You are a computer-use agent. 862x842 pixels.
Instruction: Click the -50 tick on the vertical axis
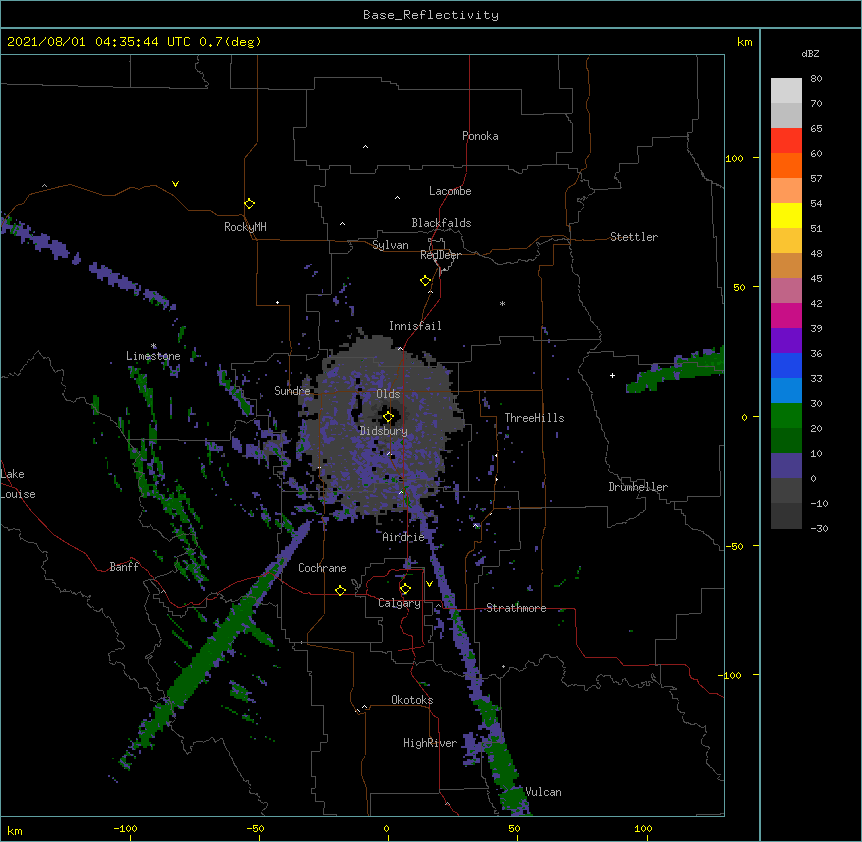pyautogui.click(x=734, y=546)
